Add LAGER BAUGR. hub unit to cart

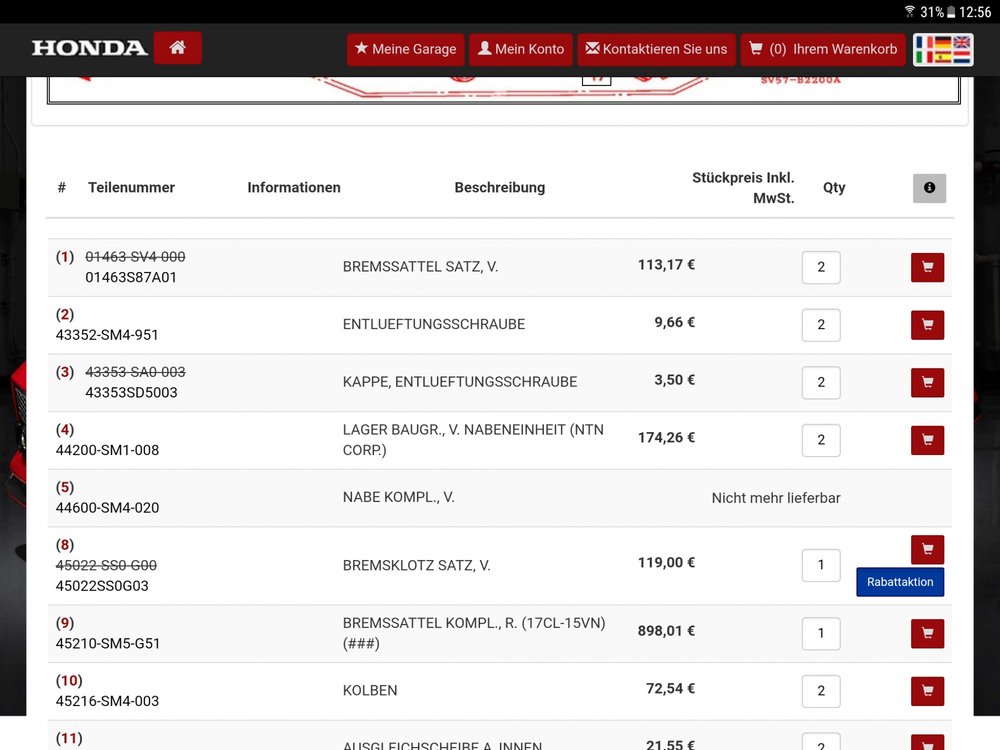coord(927,440)
